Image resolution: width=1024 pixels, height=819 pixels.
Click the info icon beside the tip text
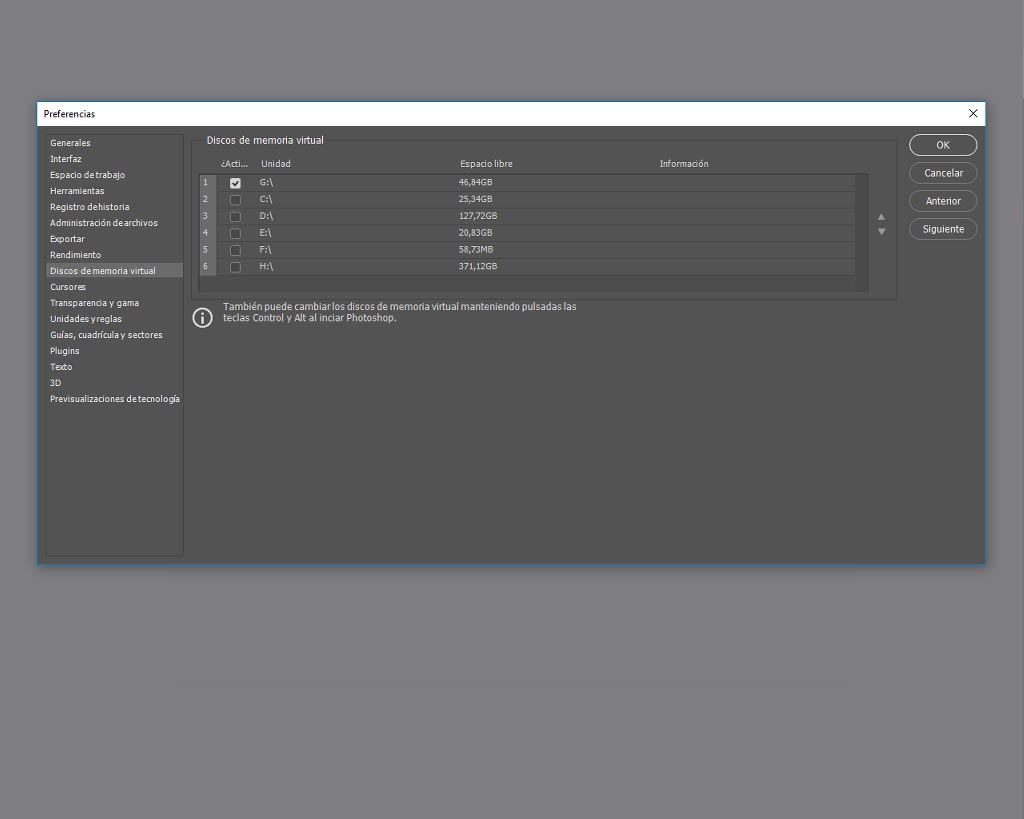pos(202,317)
